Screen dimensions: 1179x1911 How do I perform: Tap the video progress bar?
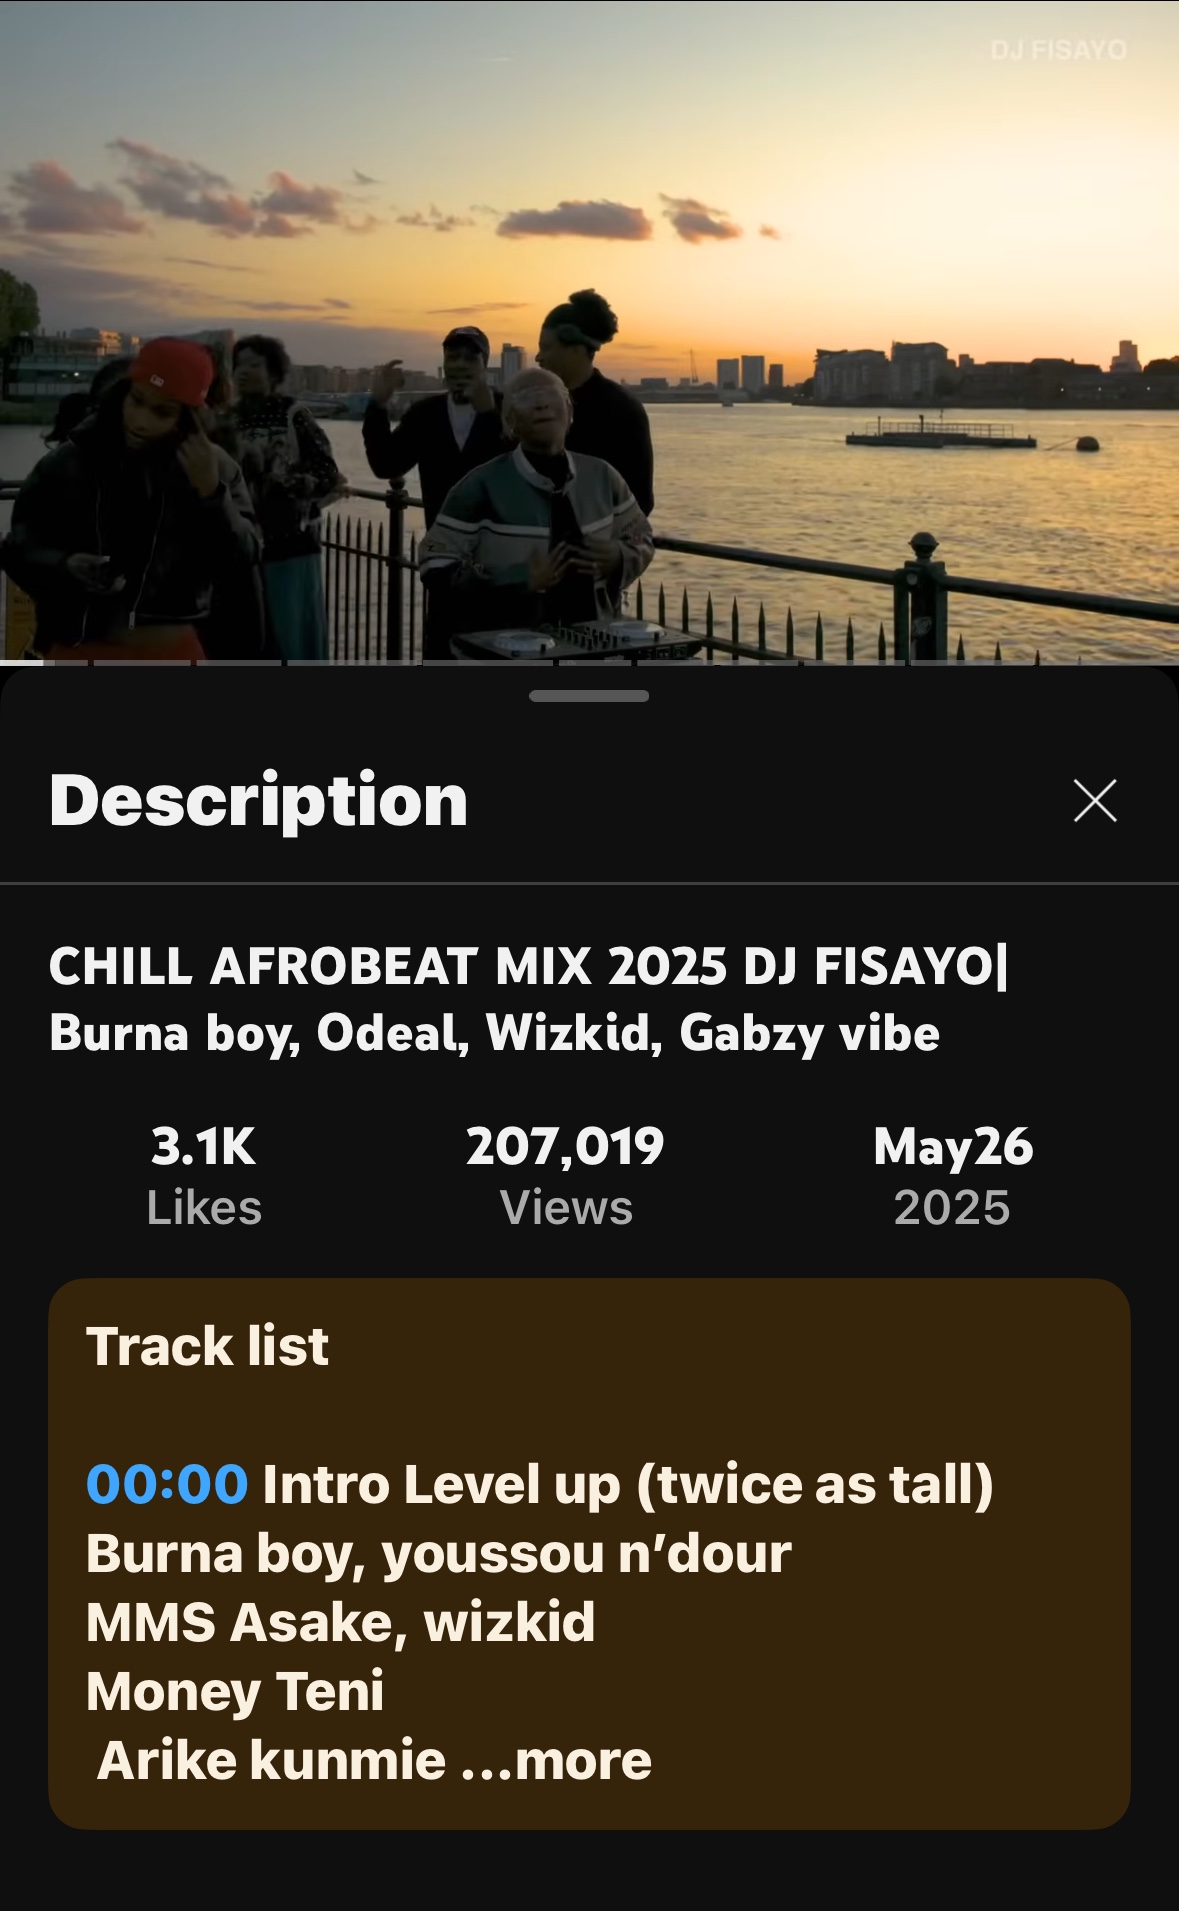[589, 662]
